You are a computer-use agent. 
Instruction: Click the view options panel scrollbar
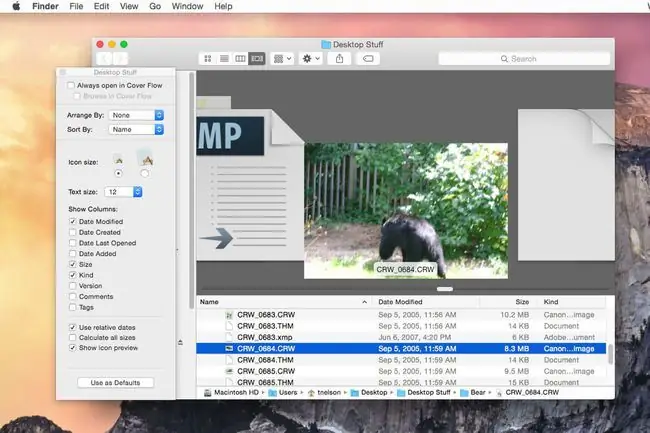click(x=191, y=191)
